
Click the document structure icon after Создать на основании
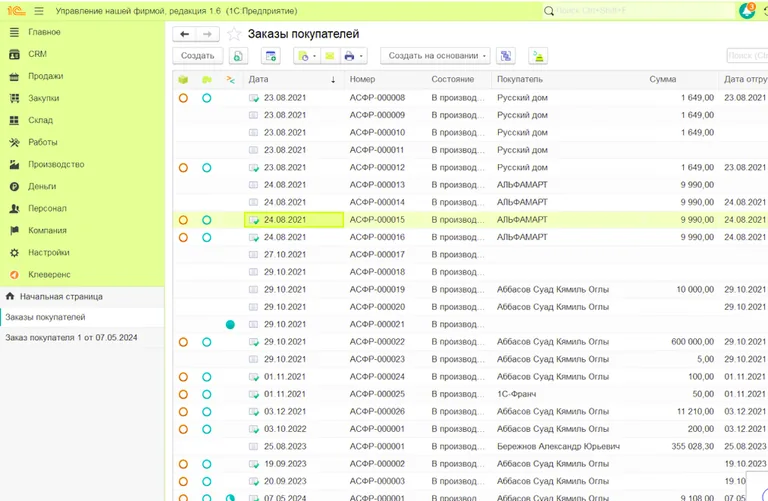(506, 57)
